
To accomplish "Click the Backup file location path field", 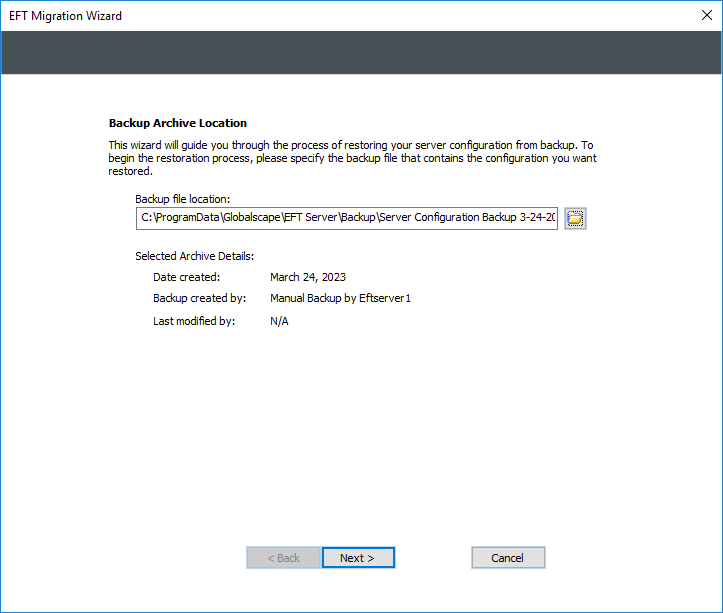I will click(x=347, y=219).
